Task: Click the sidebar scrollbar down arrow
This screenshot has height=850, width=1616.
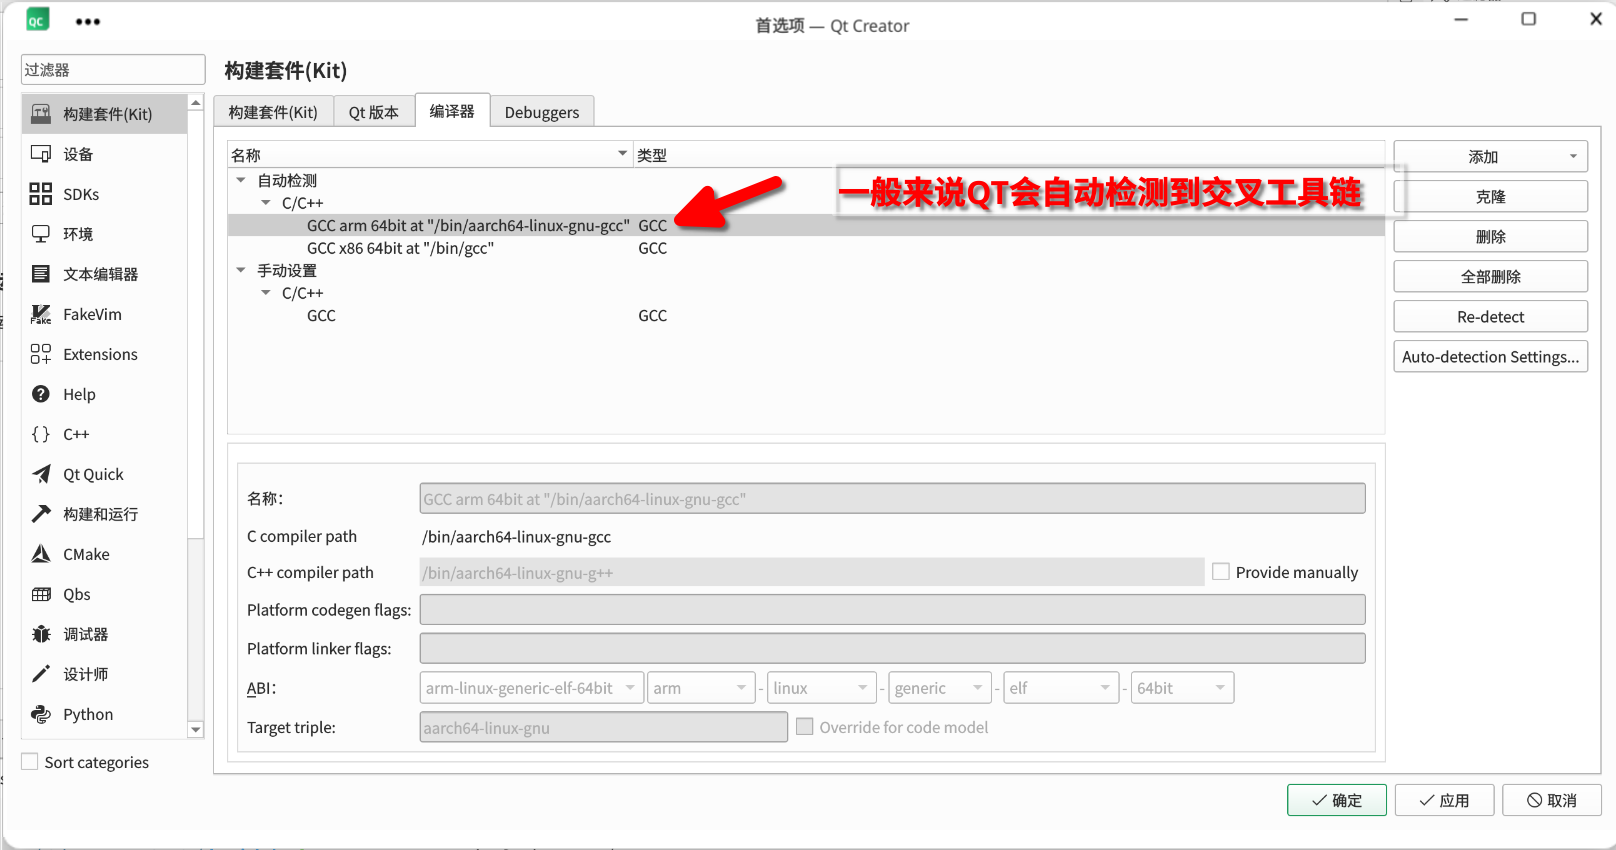Action: click(196, 730)
